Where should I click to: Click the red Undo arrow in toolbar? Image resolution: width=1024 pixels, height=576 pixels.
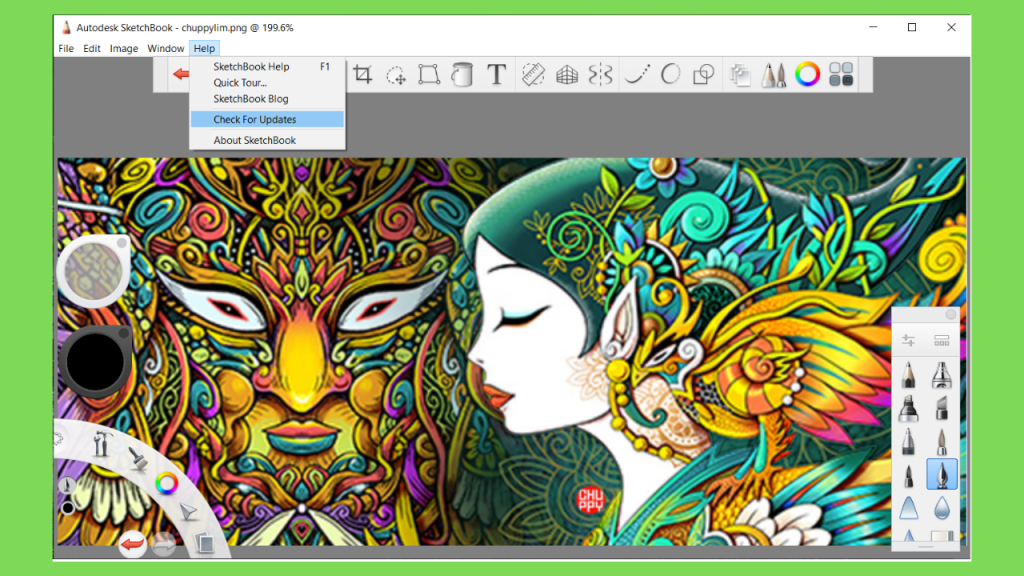click(x=181, y=74)
